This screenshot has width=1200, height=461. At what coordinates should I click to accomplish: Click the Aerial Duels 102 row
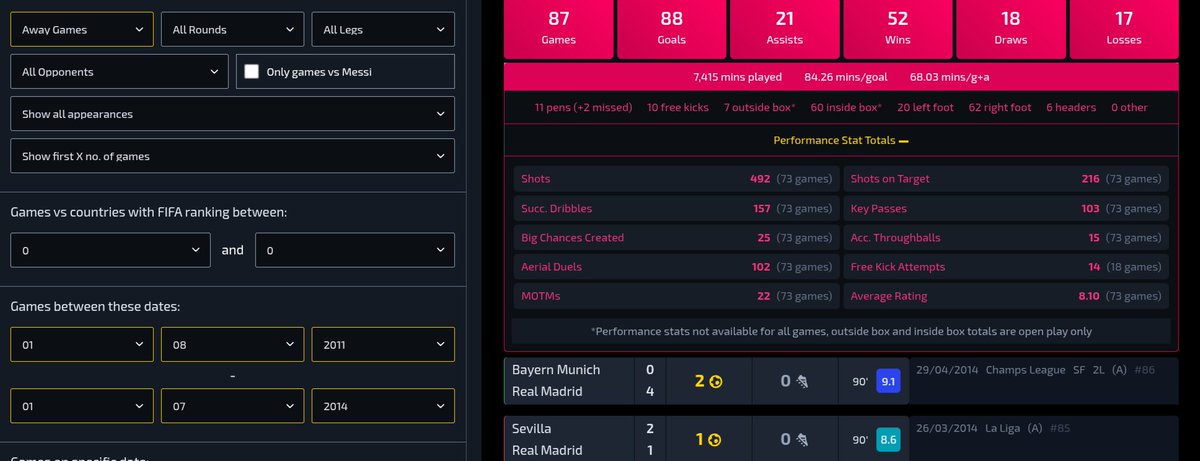pos(676,267)
